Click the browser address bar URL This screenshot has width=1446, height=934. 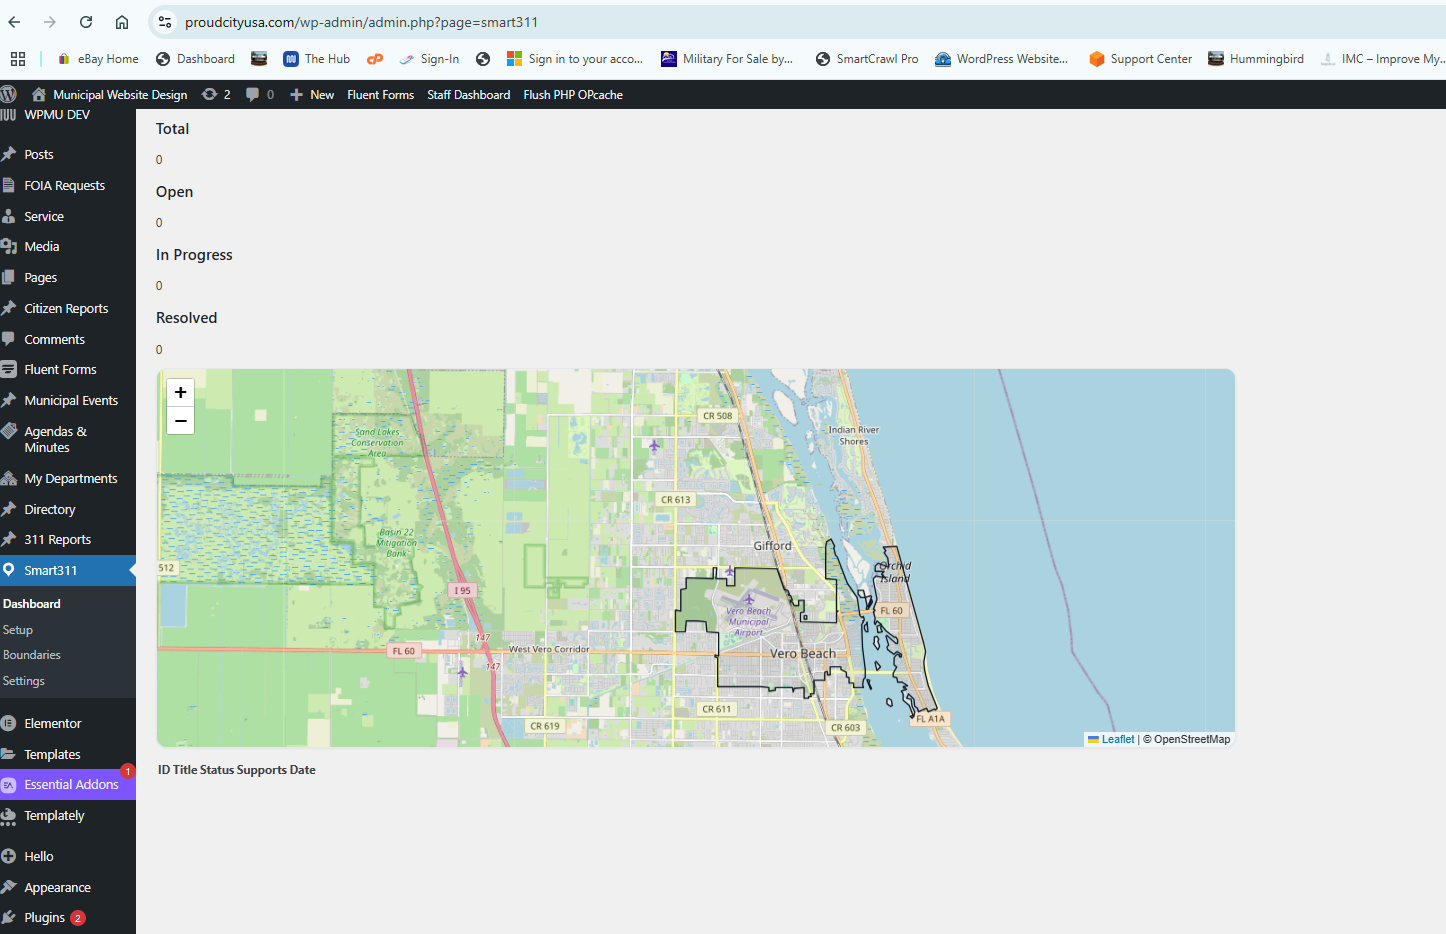(361, 22)
